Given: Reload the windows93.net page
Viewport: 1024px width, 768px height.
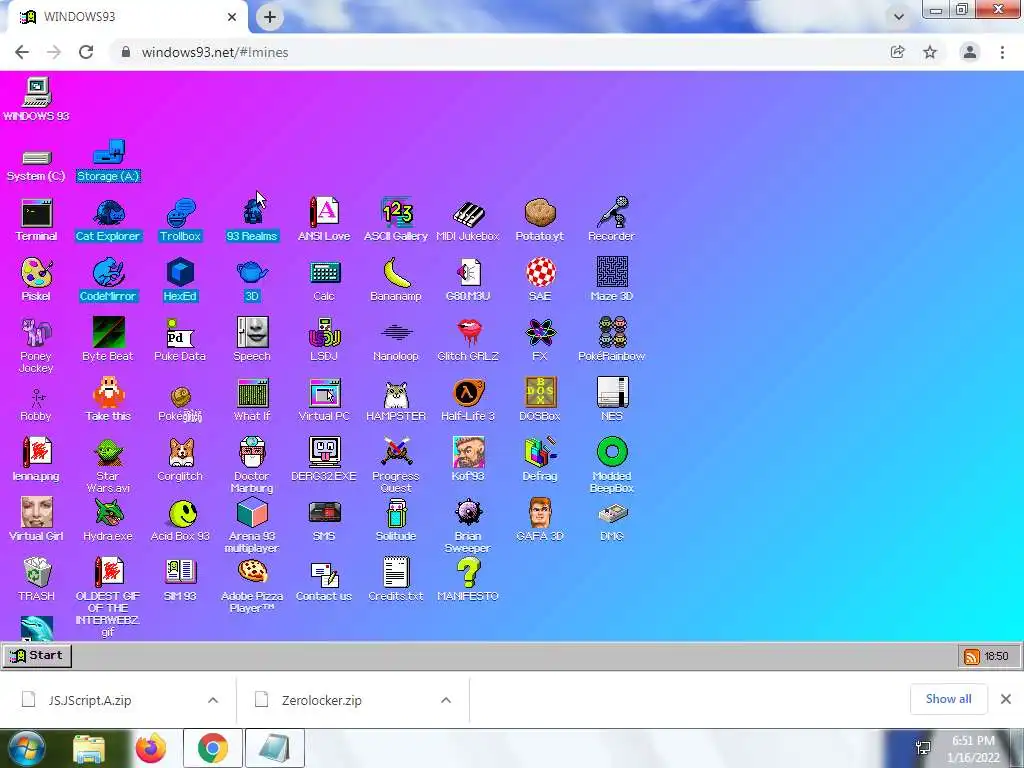Looking at the screenshot, I should (86, 52).
